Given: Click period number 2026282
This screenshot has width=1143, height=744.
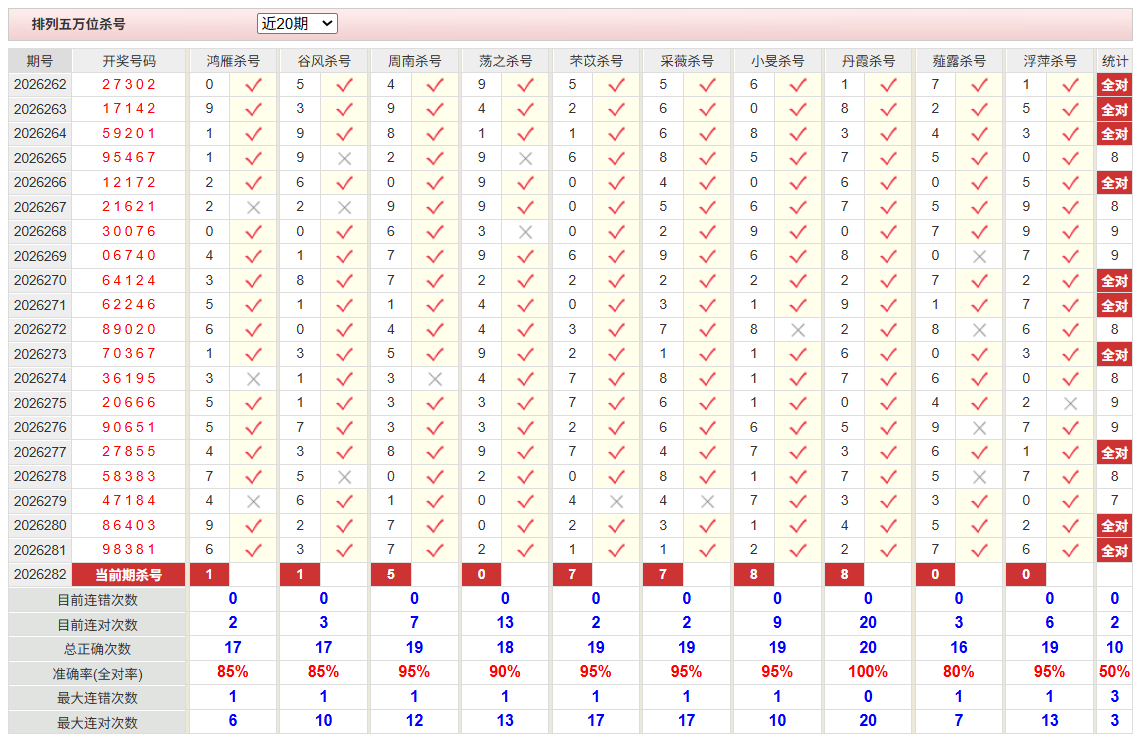Looking at the screenshot, I should coord(40,575).
